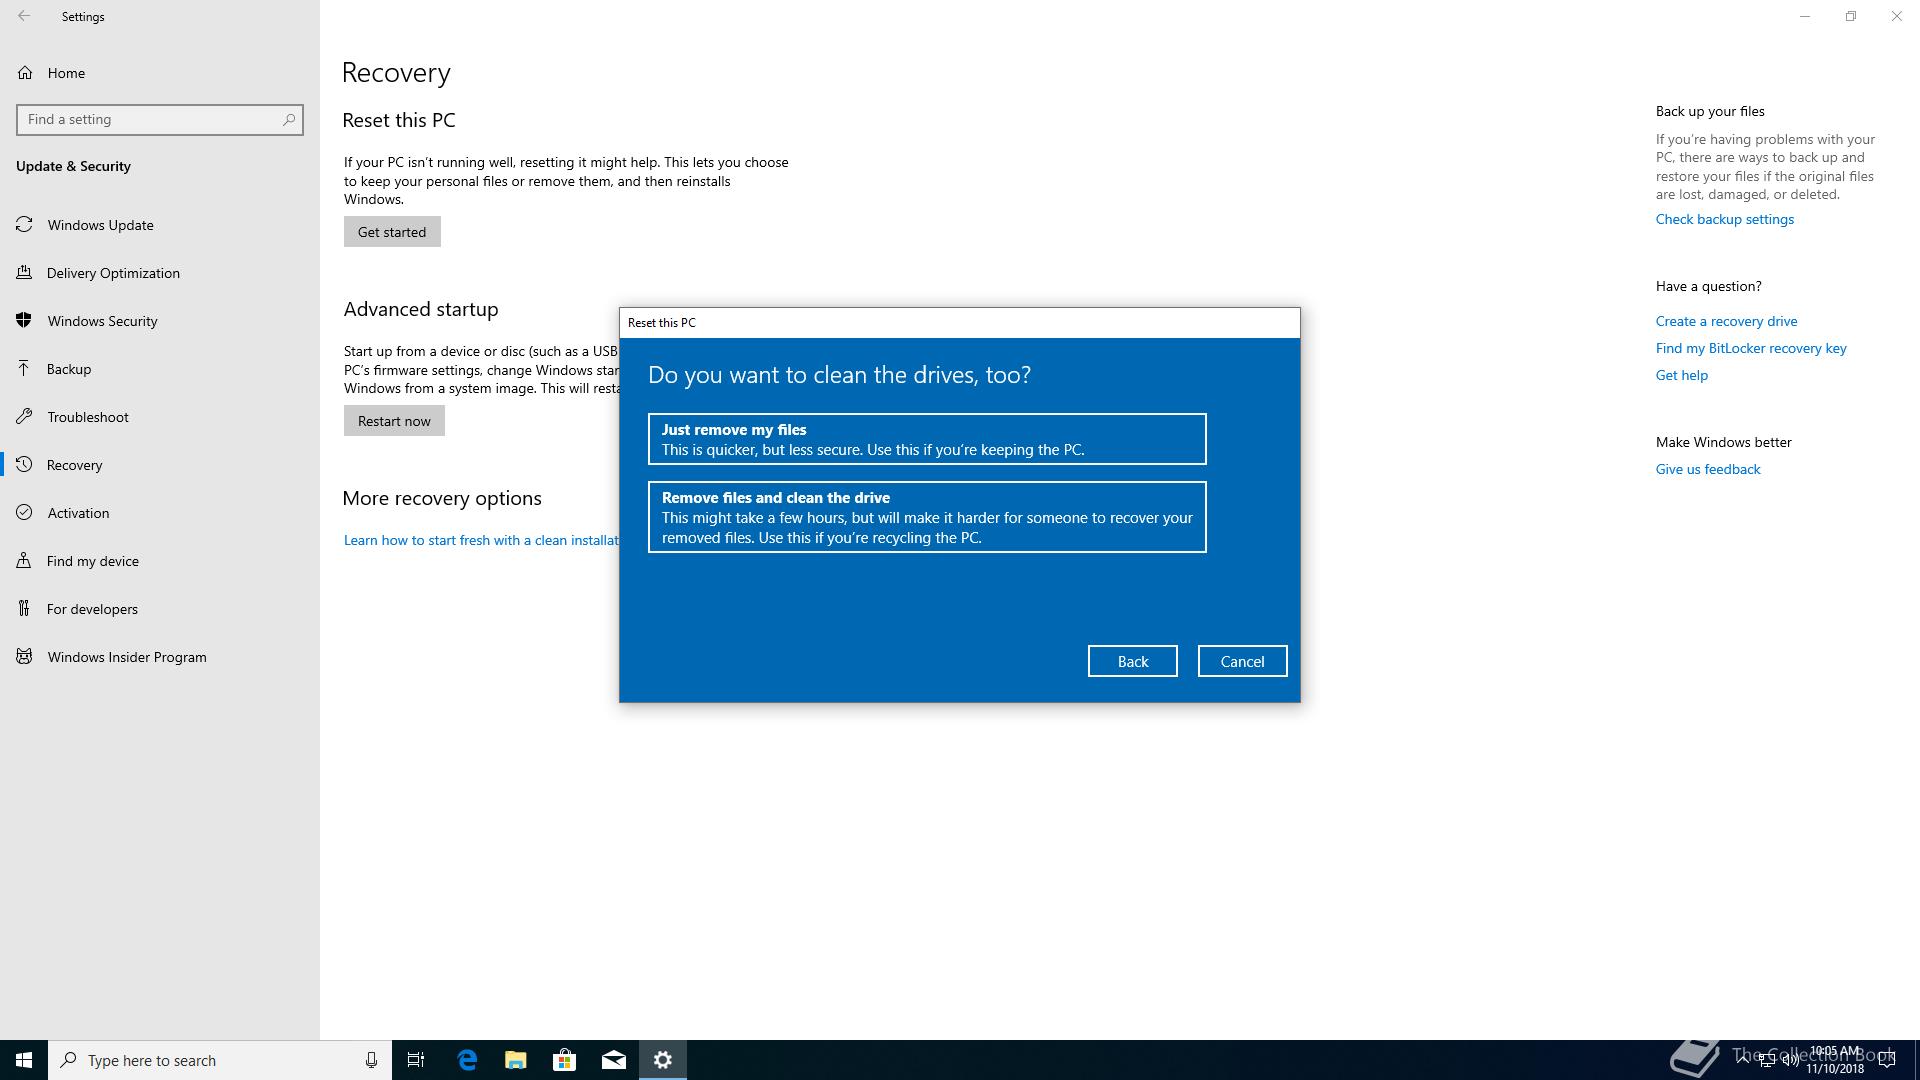Click the Get help link

(1681, 375)
